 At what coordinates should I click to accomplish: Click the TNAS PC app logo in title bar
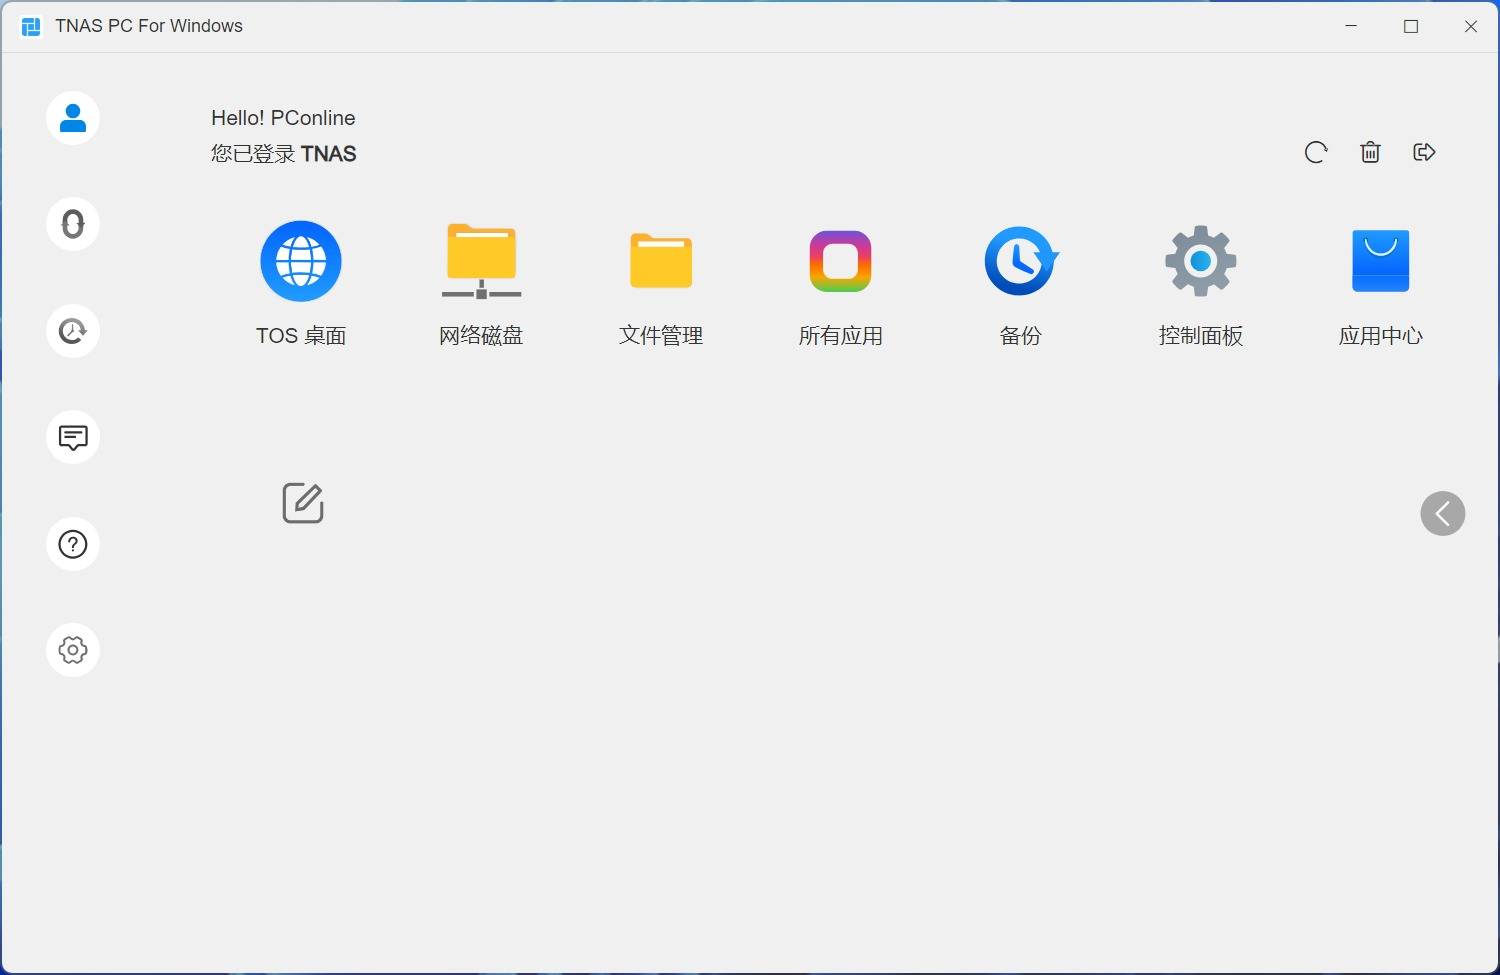[x=31, y=27]
